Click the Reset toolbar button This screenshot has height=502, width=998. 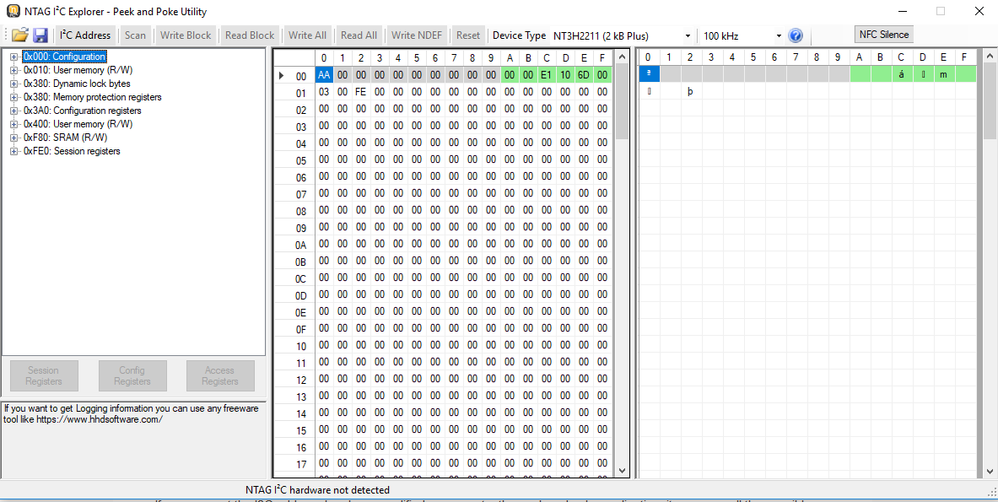pyautogui.click(x=468, y=36)
